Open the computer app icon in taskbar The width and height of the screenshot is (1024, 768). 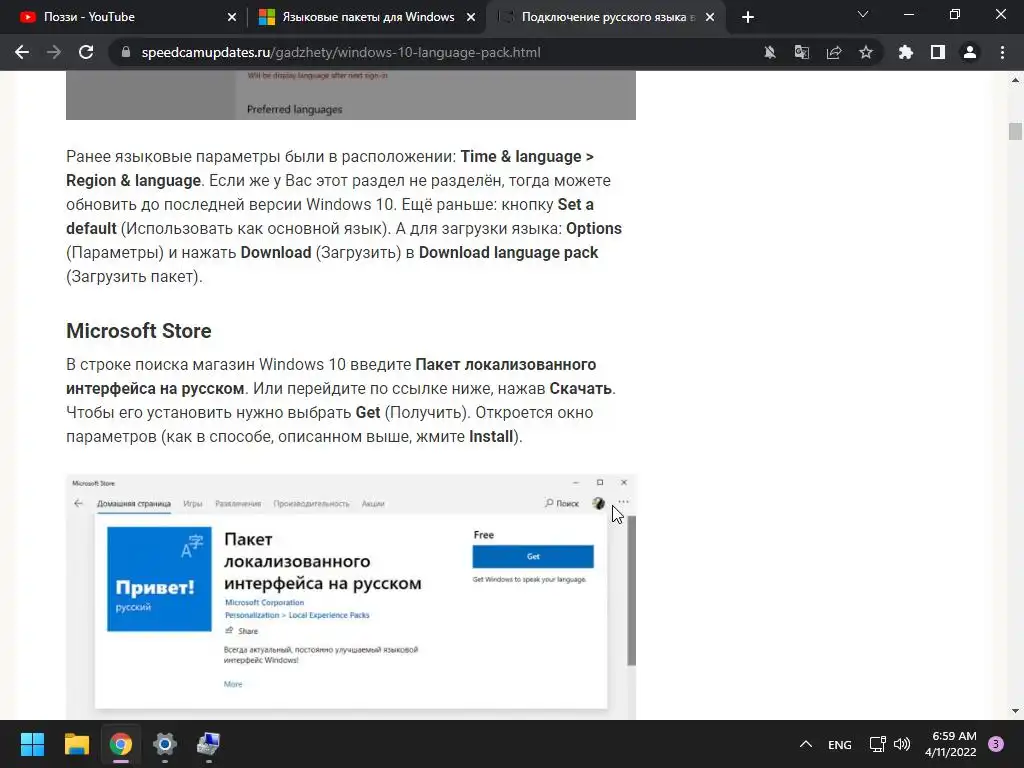209,744
